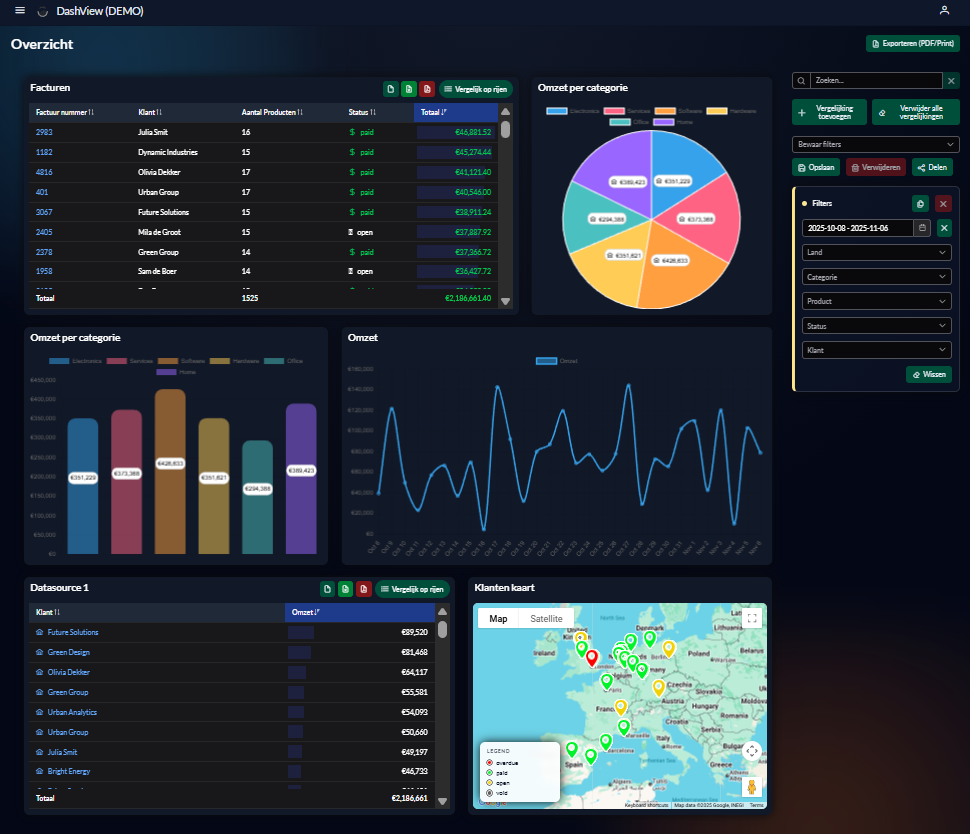Select the Map tab on Klanten kaart
The image size is (970, 834).
click(497, 618)
